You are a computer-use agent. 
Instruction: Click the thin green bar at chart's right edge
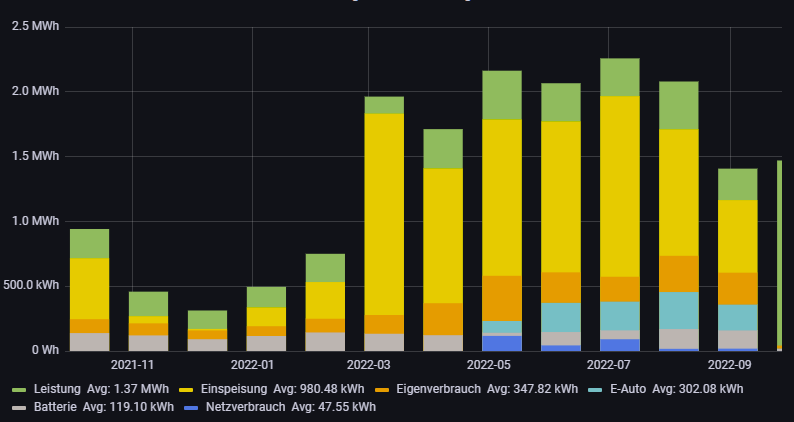[779, 250]
